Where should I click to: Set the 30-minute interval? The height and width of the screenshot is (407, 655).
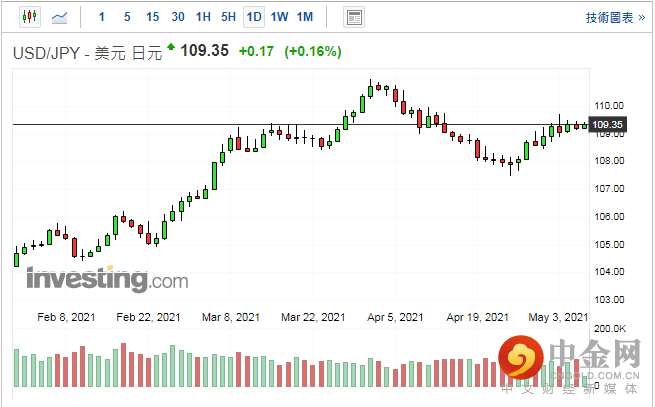point(178,17)
